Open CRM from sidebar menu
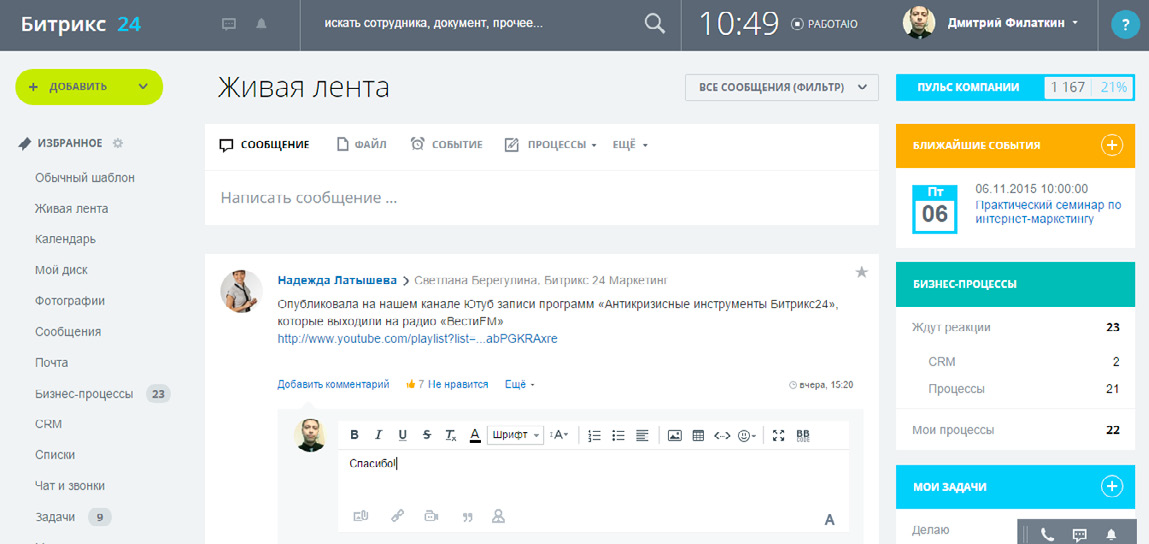This screenshot has width=1149, height=544. pos(48,424)
